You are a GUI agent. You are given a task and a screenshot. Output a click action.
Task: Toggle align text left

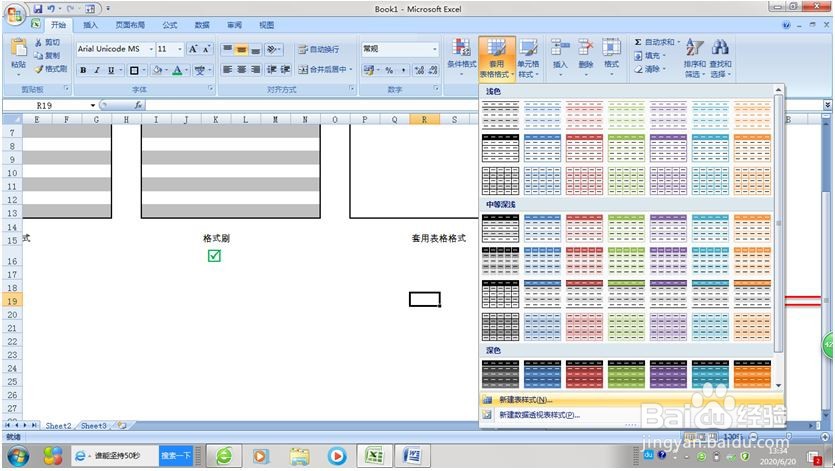click(x=227, y=70)
